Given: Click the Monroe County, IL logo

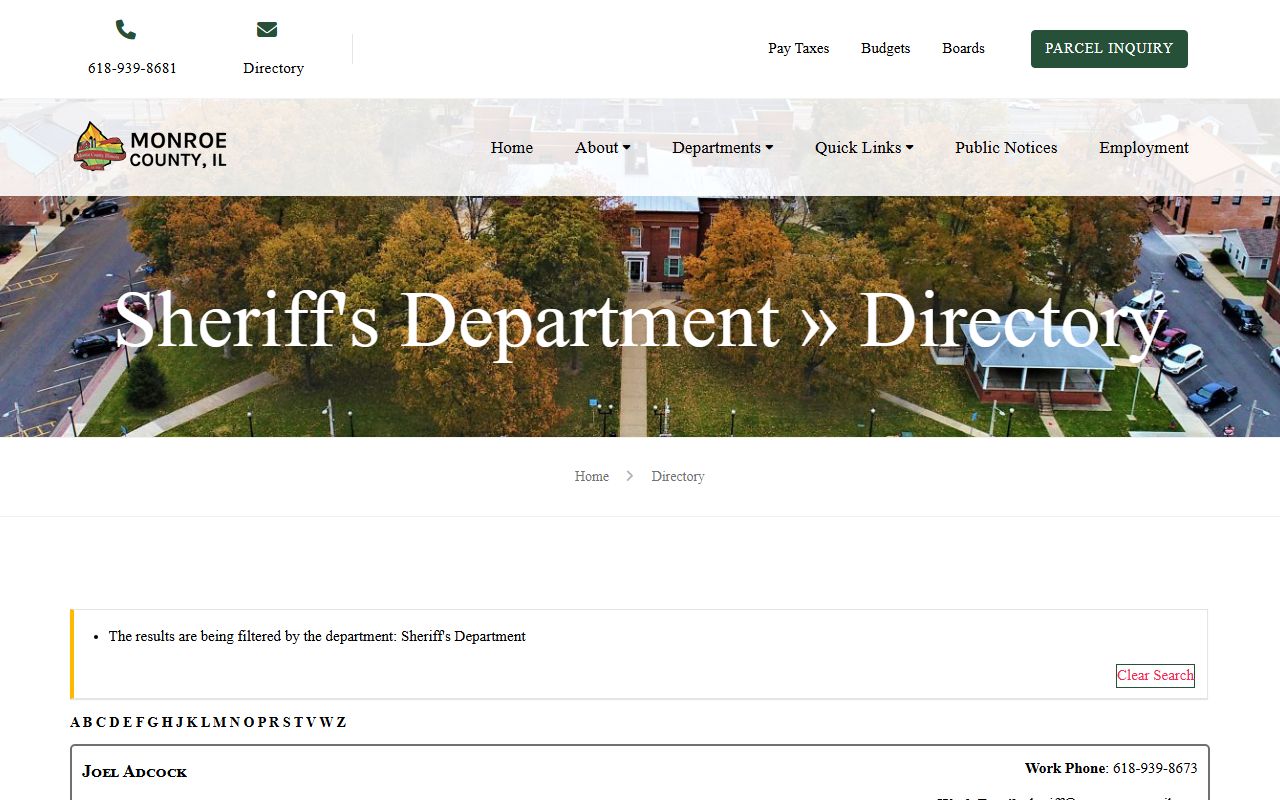Looking at the screenshot, I should [x=151, y=147].
